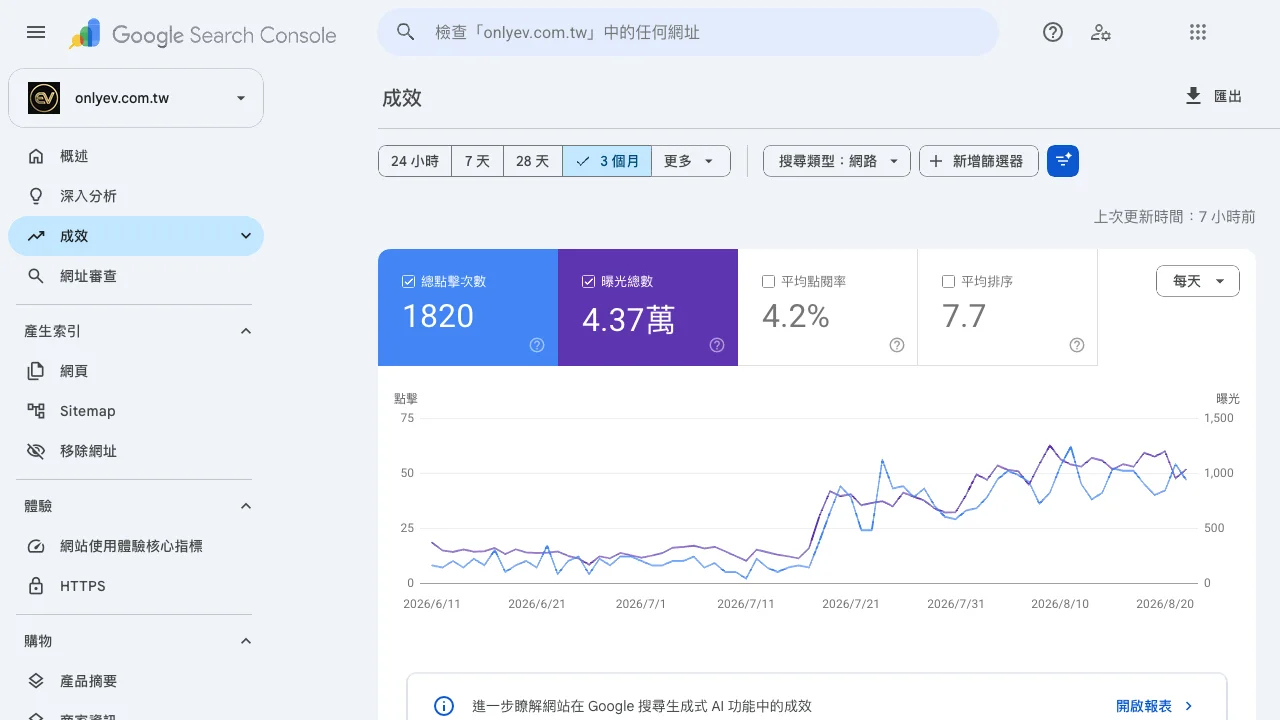Open the 每天 granularity dropdown
The height and width of the screenshot is (720, 1280).
click(x=1198, y=281)
